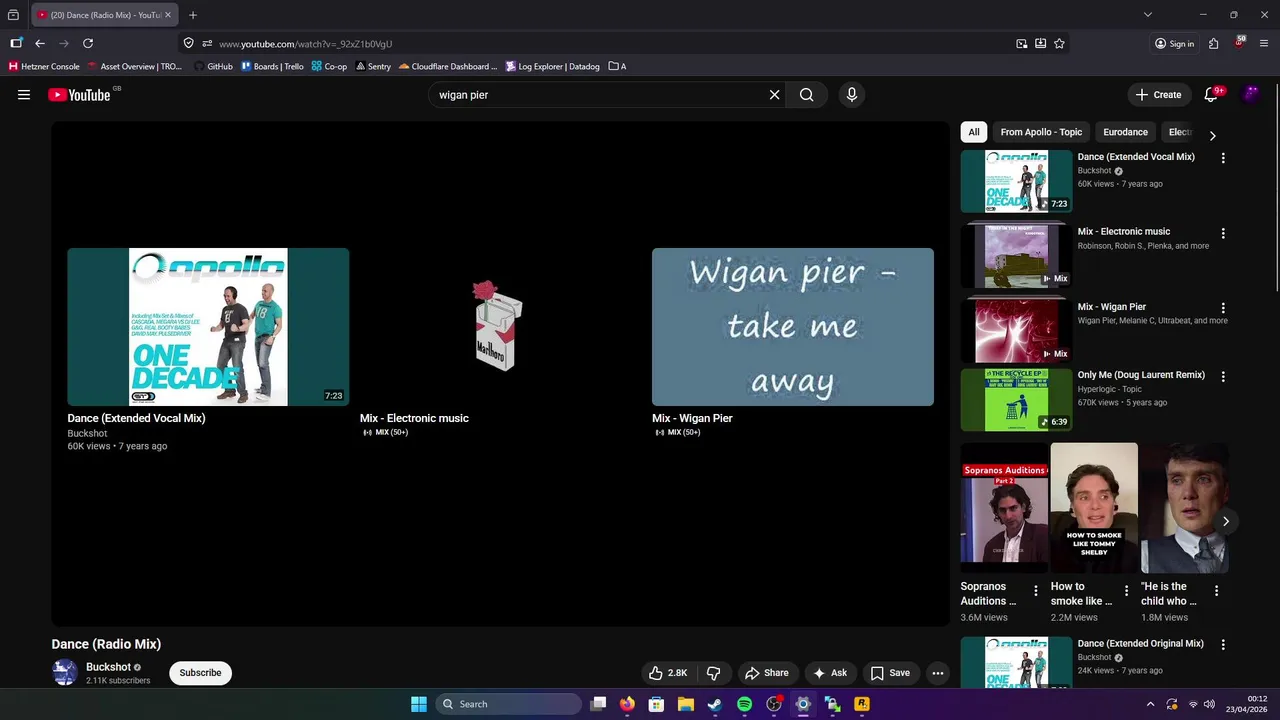Open browser extensions puzzle icon
This screenshot has height=720, width=1280.
click(x=1213, y=43)
